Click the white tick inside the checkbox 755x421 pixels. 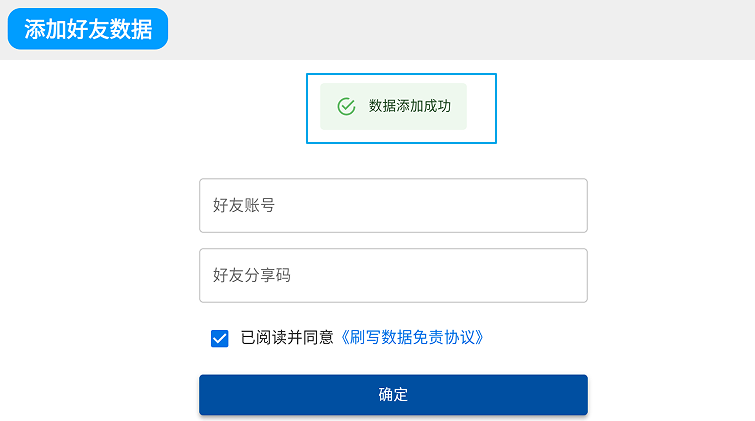click(x=220, y=339)
